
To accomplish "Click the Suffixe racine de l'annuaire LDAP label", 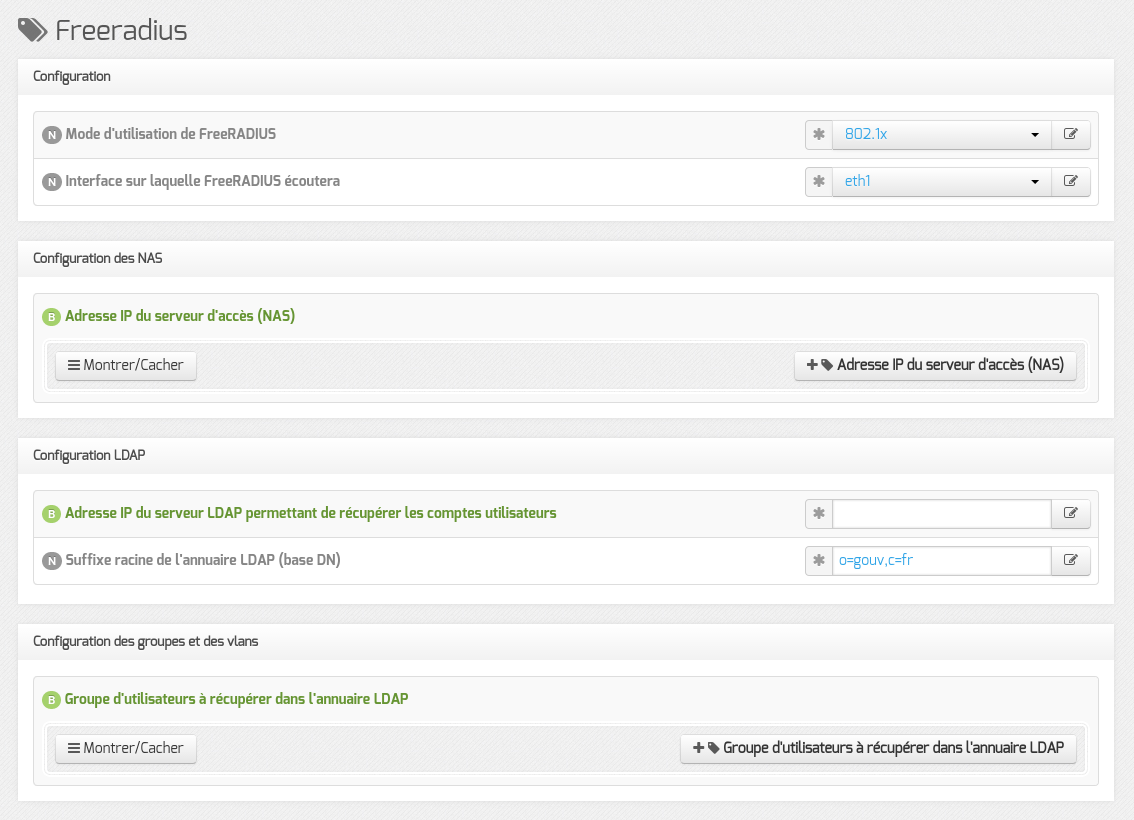I will (x=203, y=560).
